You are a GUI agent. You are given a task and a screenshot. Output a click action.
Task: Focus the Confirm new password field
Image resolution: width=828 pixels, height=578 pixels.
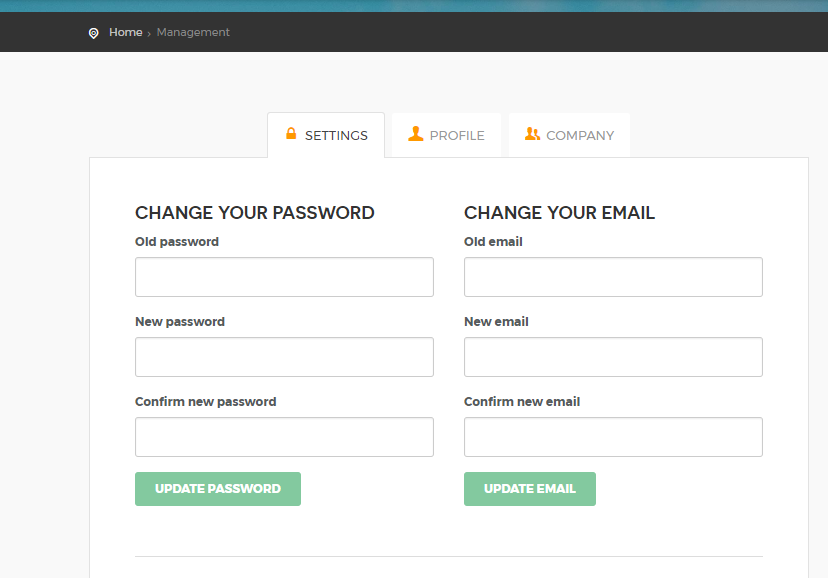284,437
